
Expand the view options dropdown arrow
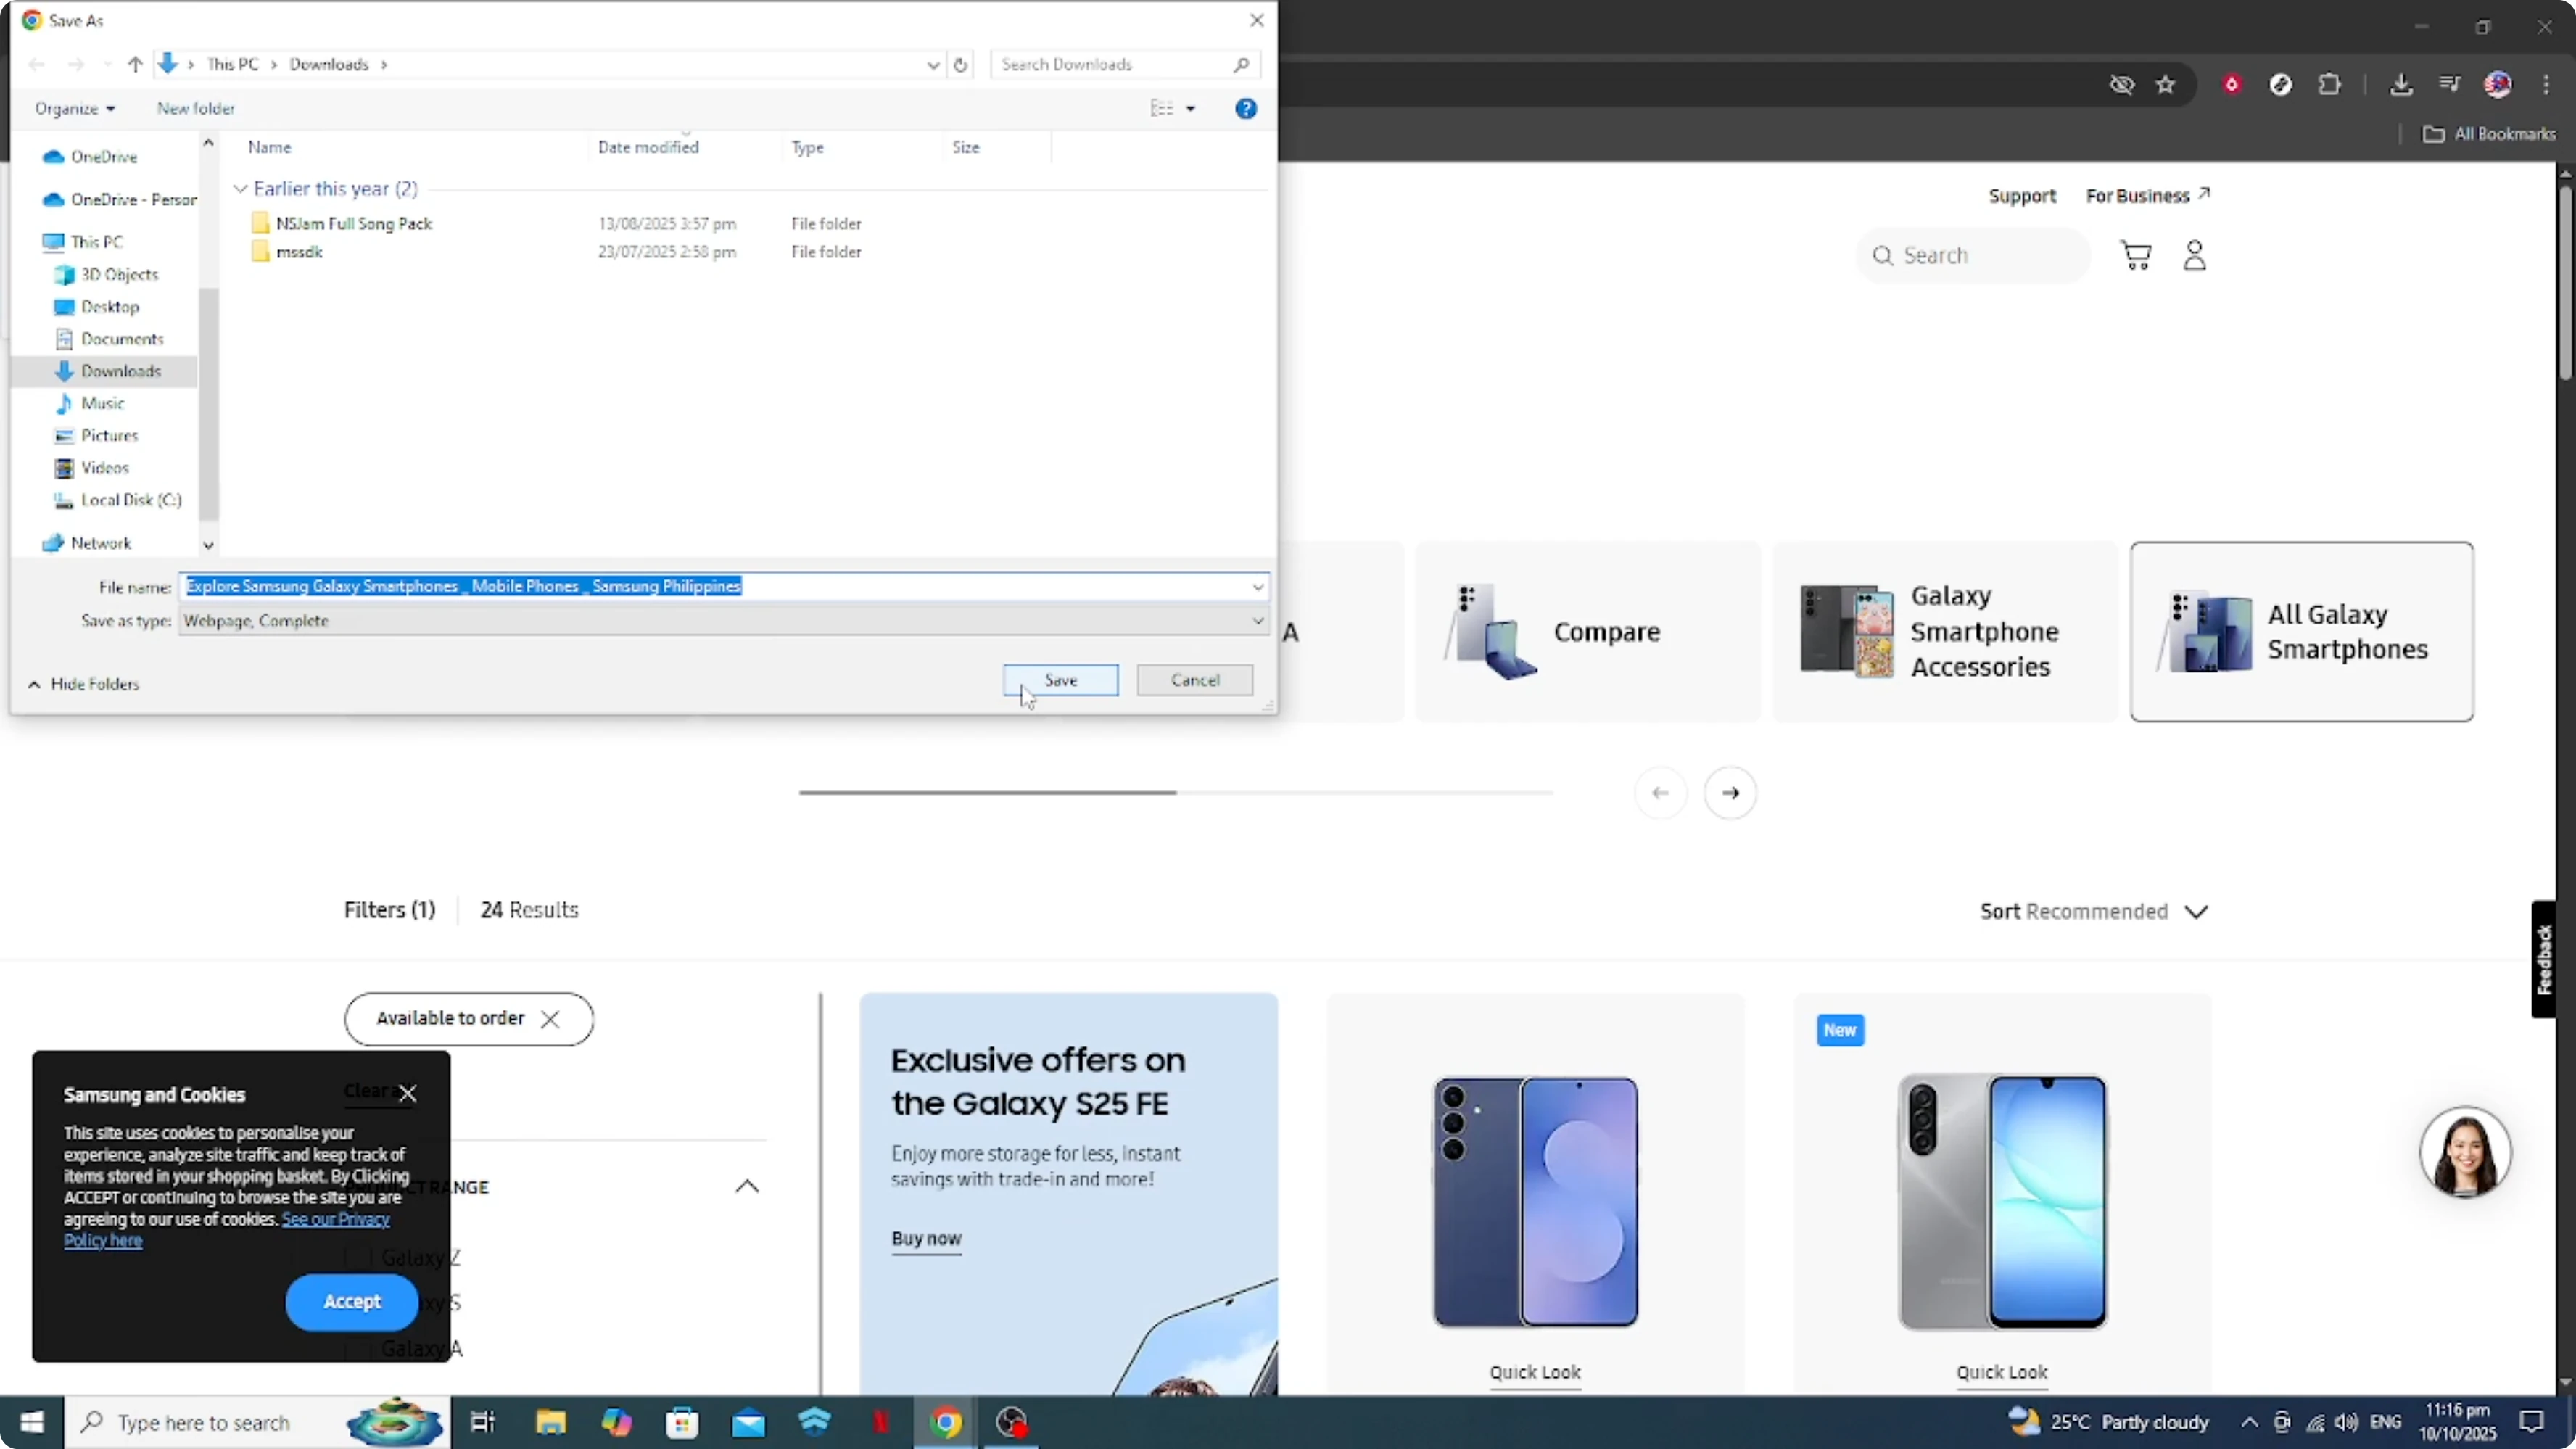coord(1190,108)
